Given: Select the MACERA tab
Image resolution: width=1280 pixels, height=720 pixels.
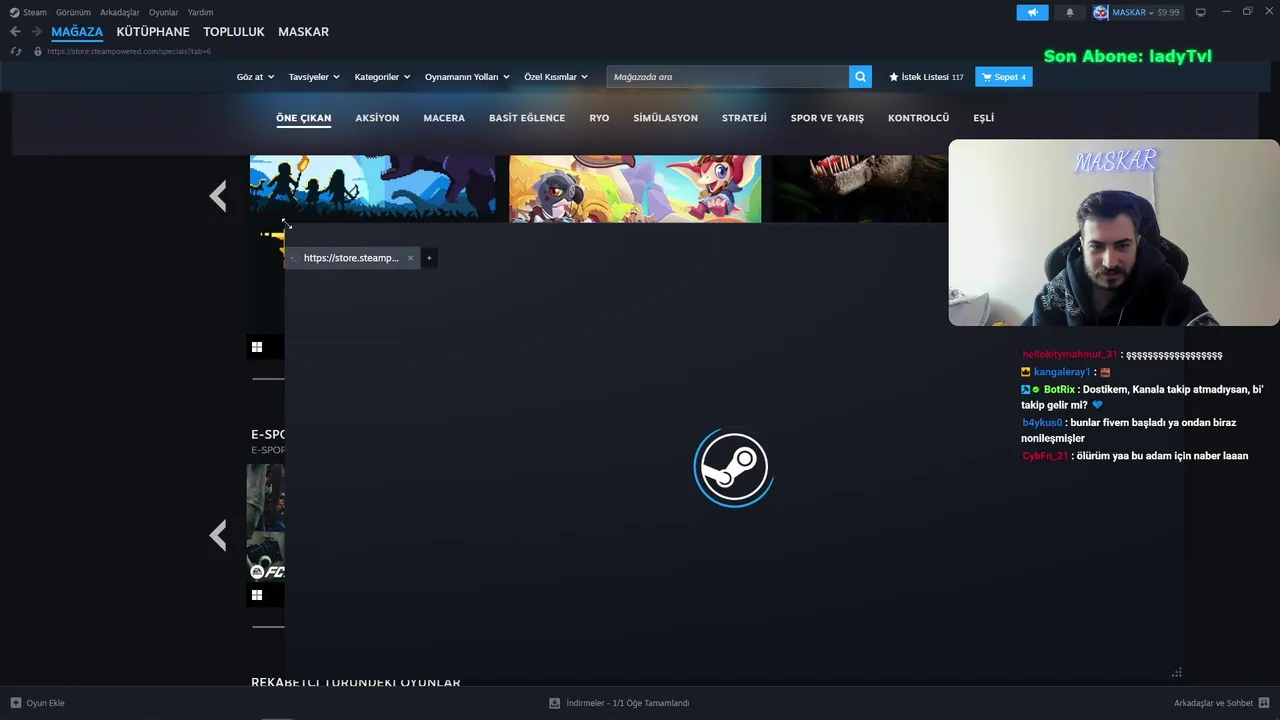Looking at the screenshot, I should coord(444,118).
